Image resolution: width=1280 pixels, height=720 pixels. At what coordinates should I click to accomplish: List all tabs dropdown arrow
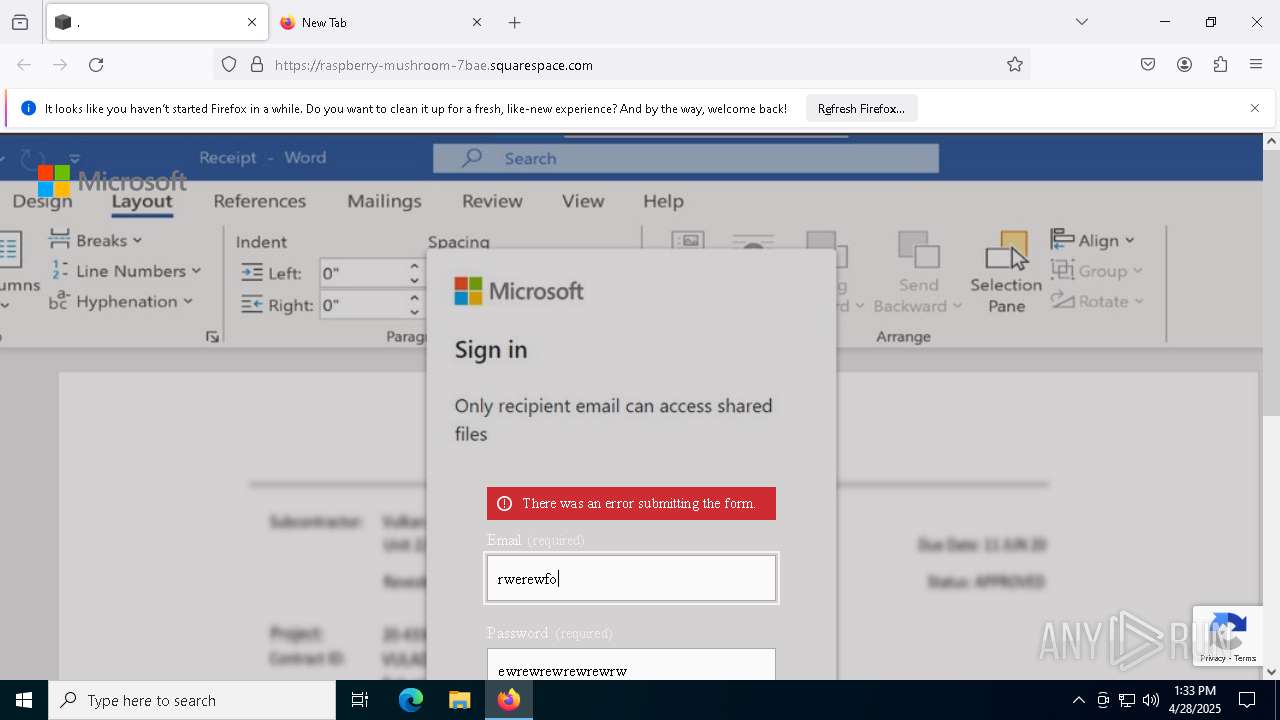point(1081,22)
